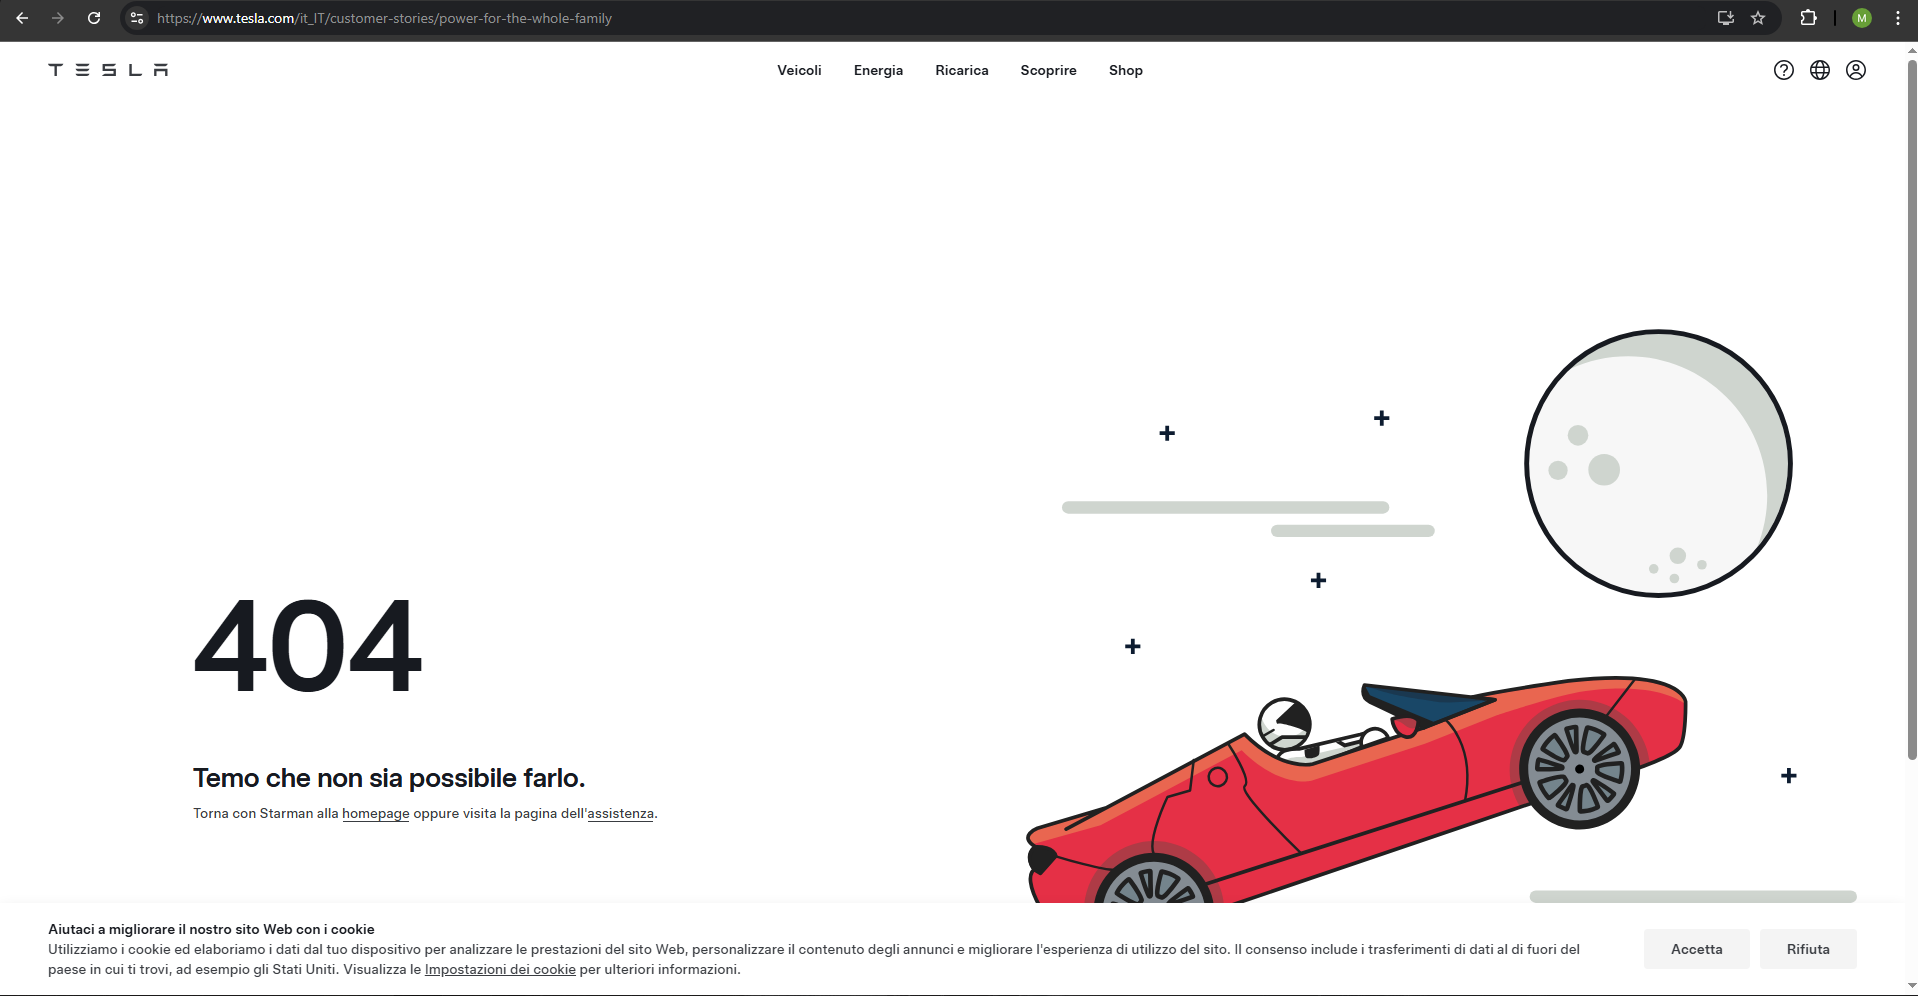This screenshot has height=996, width=1918.
Task: Click the page vertical scrollbar
Action: pyautogui.click(x=1912, y=410)
